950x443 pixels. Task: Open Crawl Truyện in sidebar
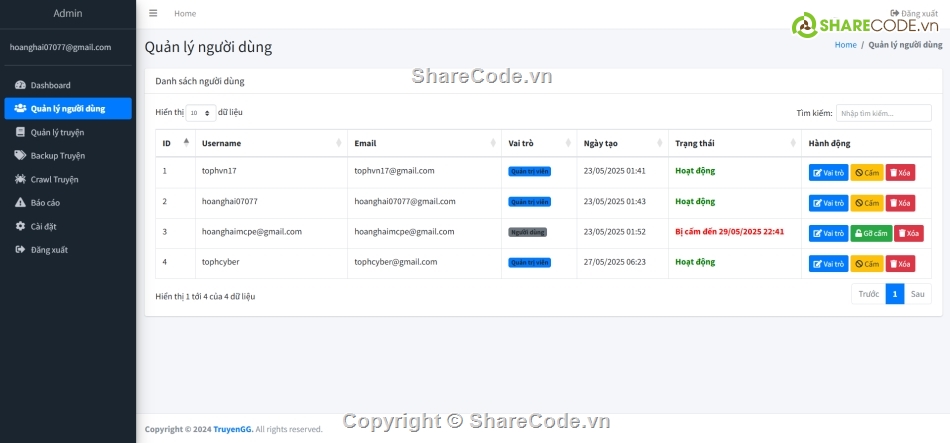pos(54,179)
